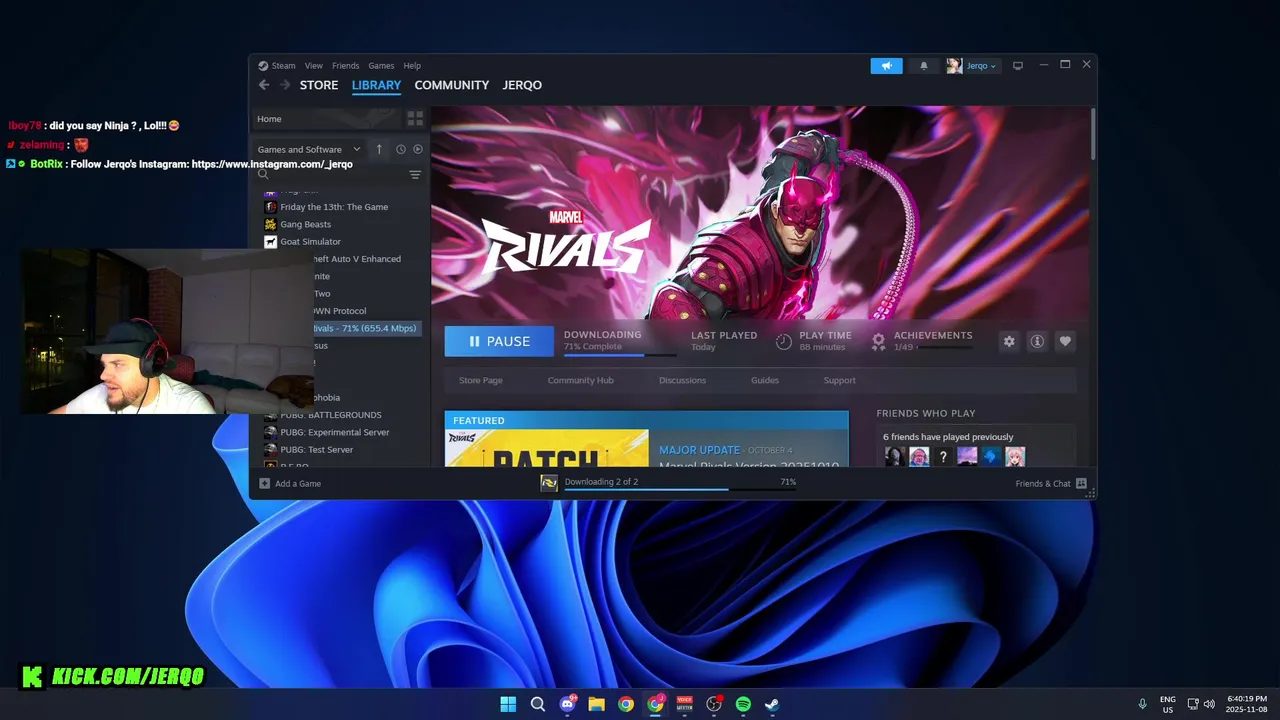The height and width of the screenshot is (720, 1280).
Task: Click the up-arrow sort icon beside Games and Software
Action: click(x=379, y=149)
